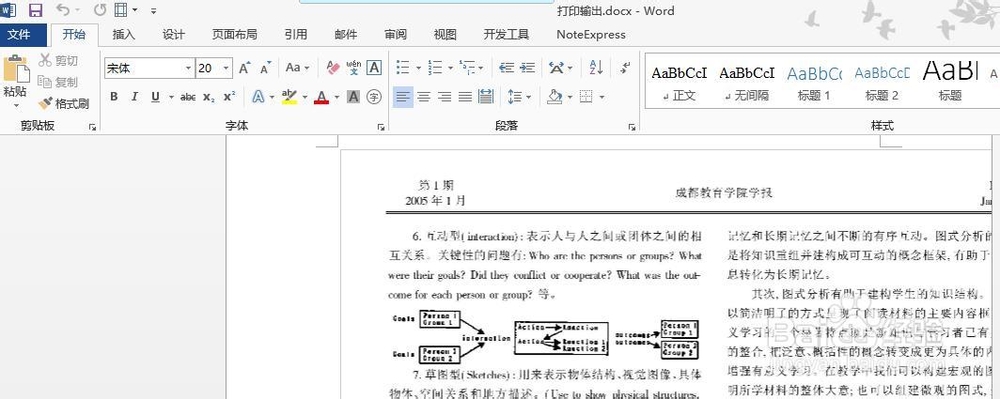1000x399 pixels.
Task: Click the text effects outlined A icon
Action: [x=258, y=97]
